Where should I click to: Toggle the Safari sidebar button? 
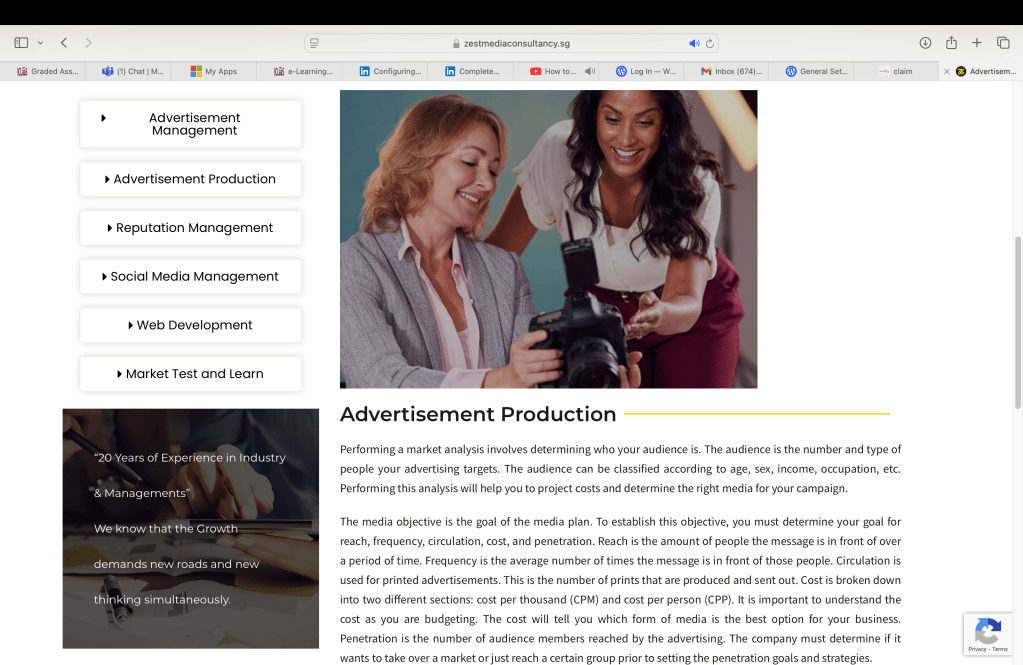(21, 43)
